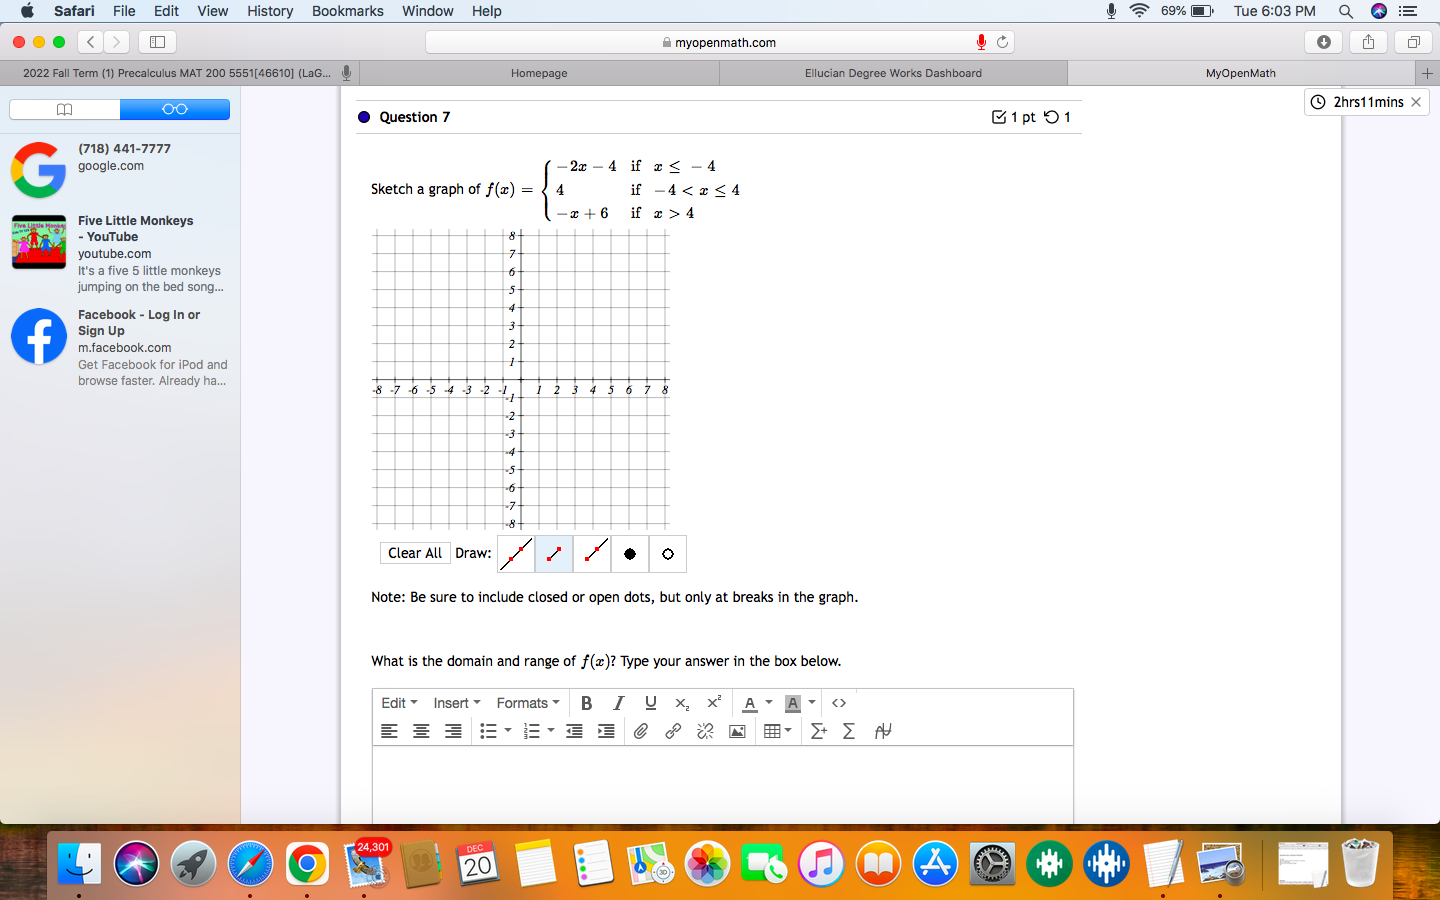The width and height of the screenshot is (1440, 900).
Task: Select the ray drawing tool
Action: (x=591, y=554)
